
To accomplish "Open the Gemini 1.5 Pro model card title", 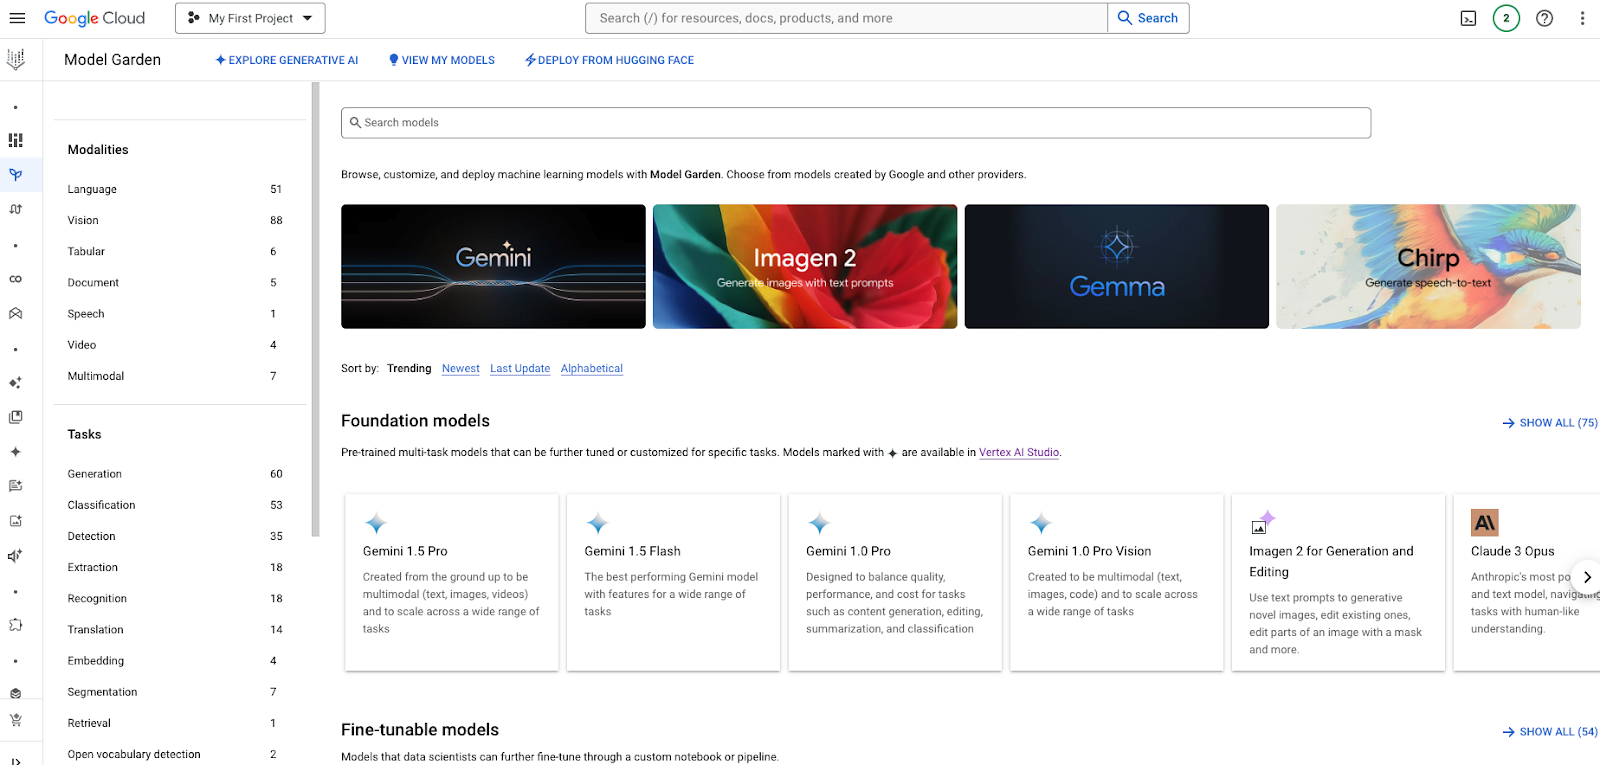I will [405, 551].
